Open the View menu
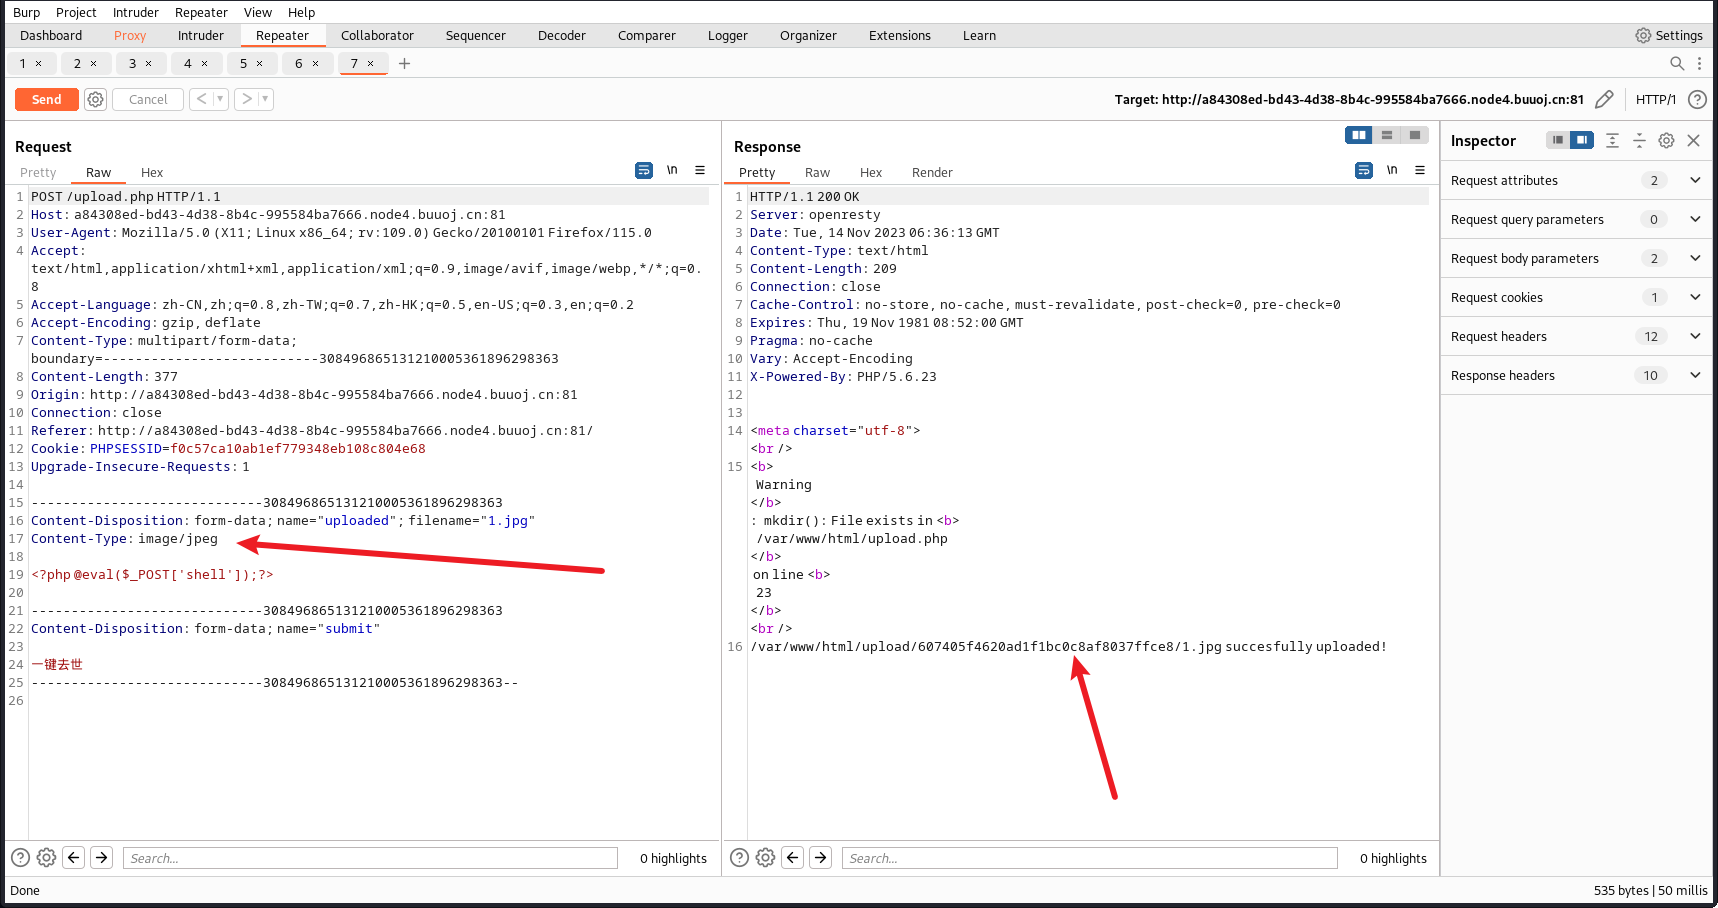The width and height of the screenshot is (1718, 908). click(x=258, y=12)
